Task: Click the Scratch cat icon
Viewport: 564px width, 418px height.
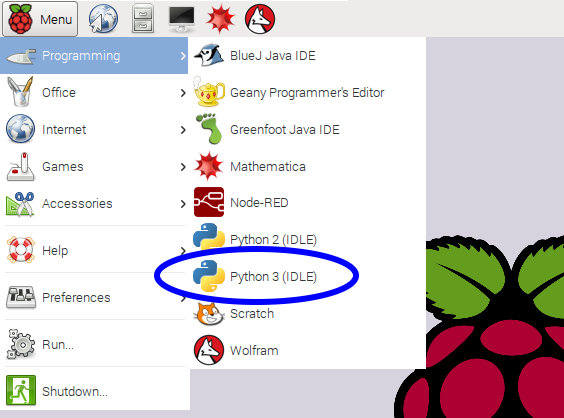Action: (209, 314)
